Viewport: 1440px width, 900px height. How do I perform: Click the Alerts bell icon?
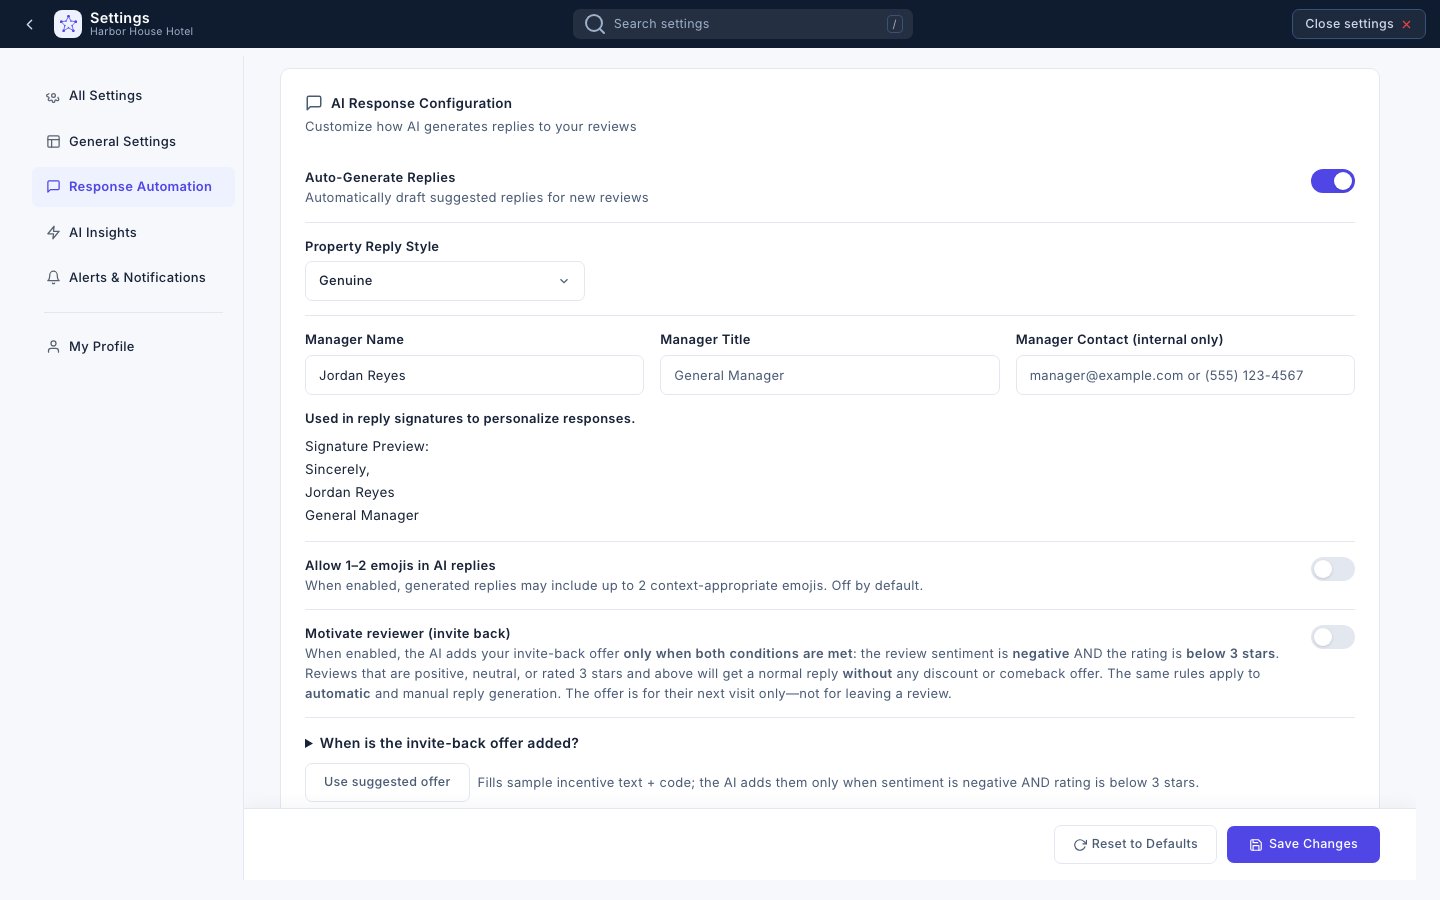[x=53, y=278]
